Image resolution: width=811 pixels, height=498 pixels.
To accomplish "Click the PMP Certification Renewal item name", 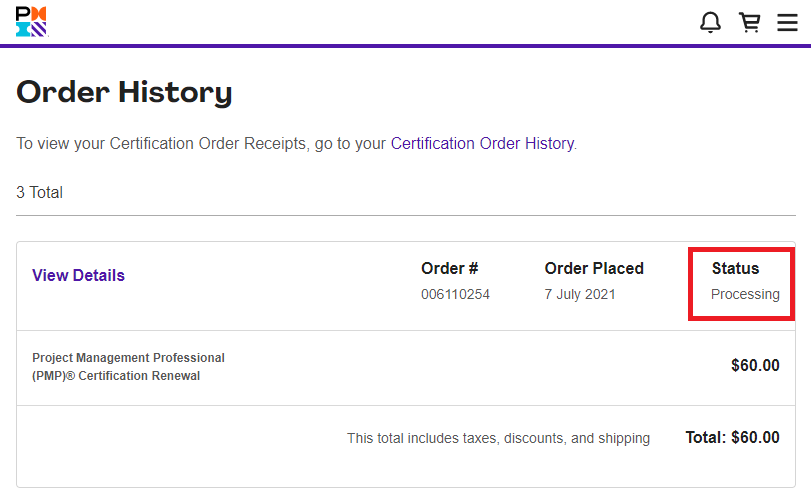I will pos(128,367).
